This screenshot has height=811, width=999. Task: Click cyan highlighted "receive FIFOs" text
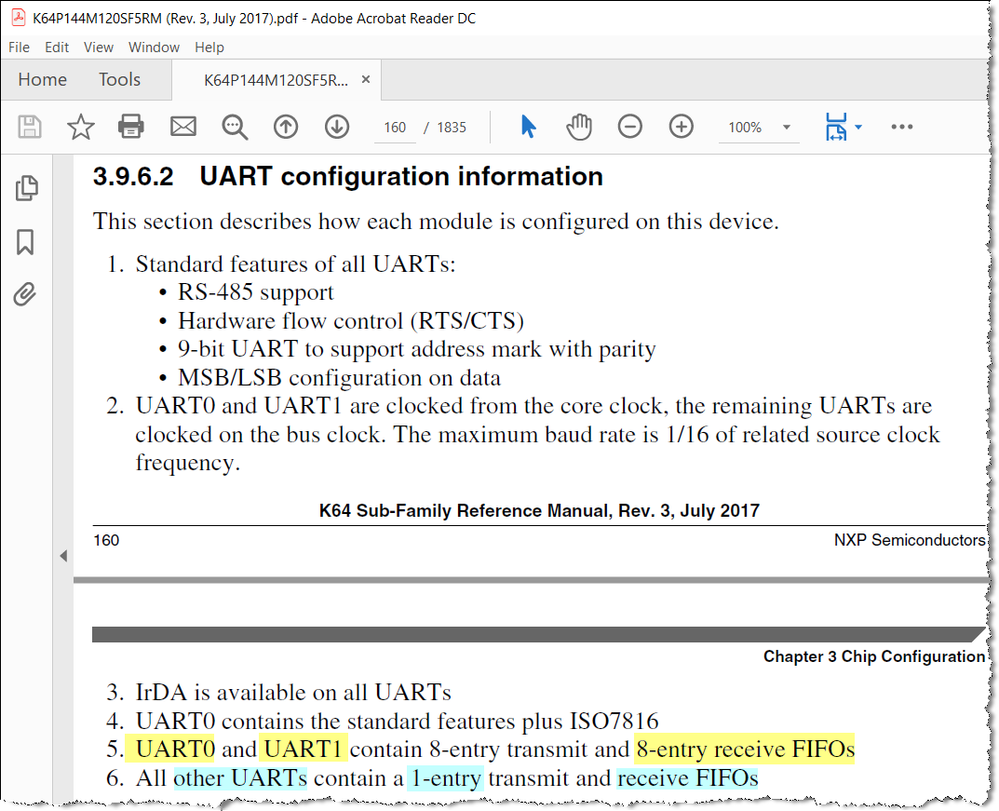pyautogui.click(x=687, y=778)
